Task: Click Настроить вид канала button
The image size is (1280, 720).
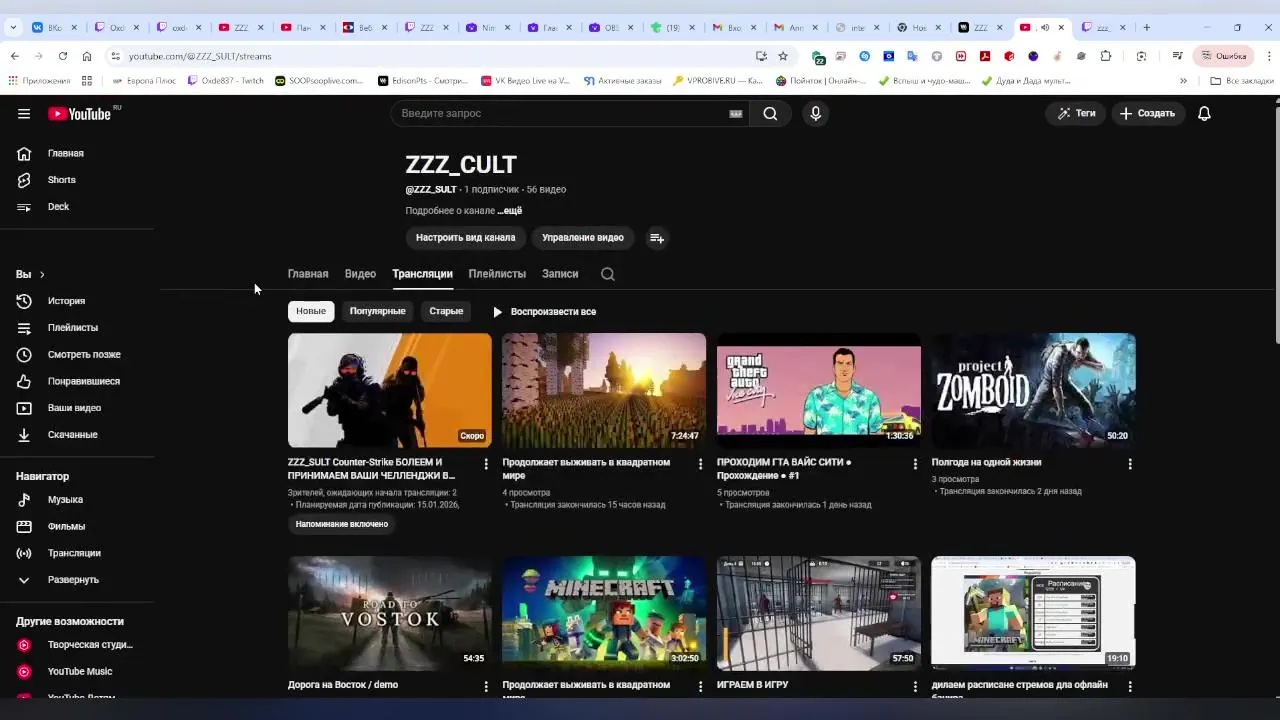Action: coord(466,238)
